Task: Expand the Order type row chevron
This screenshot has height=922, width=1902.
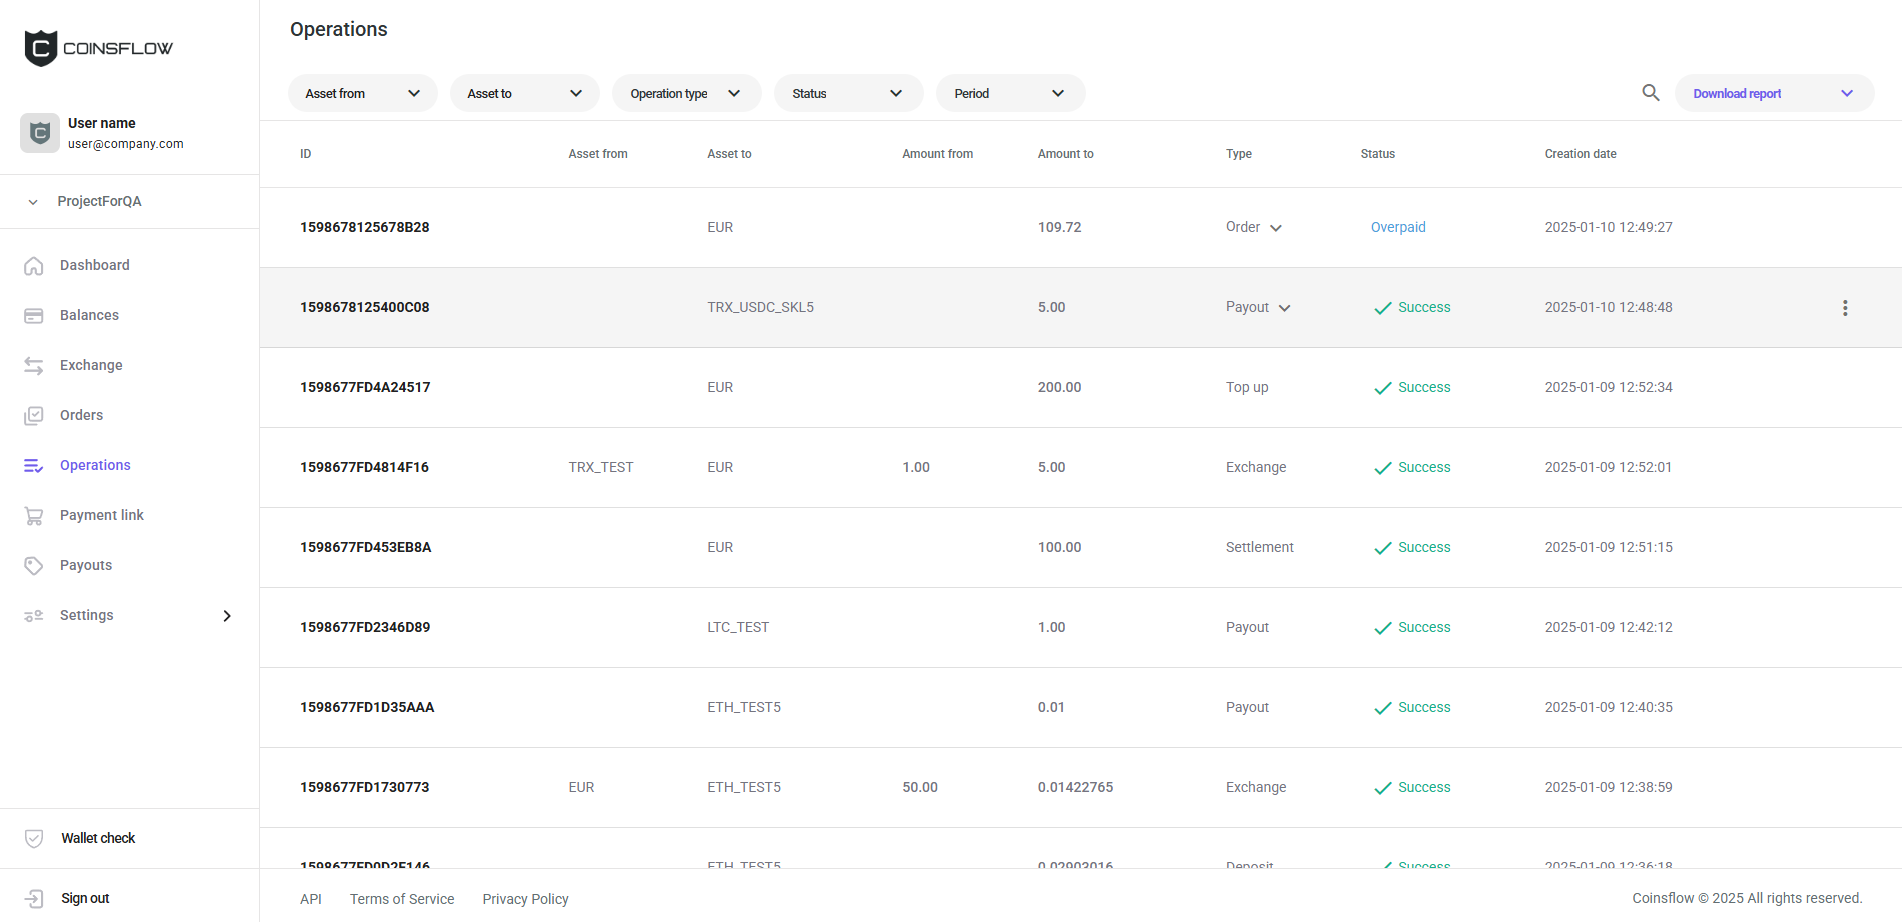Action: [x=1276, y=228]
